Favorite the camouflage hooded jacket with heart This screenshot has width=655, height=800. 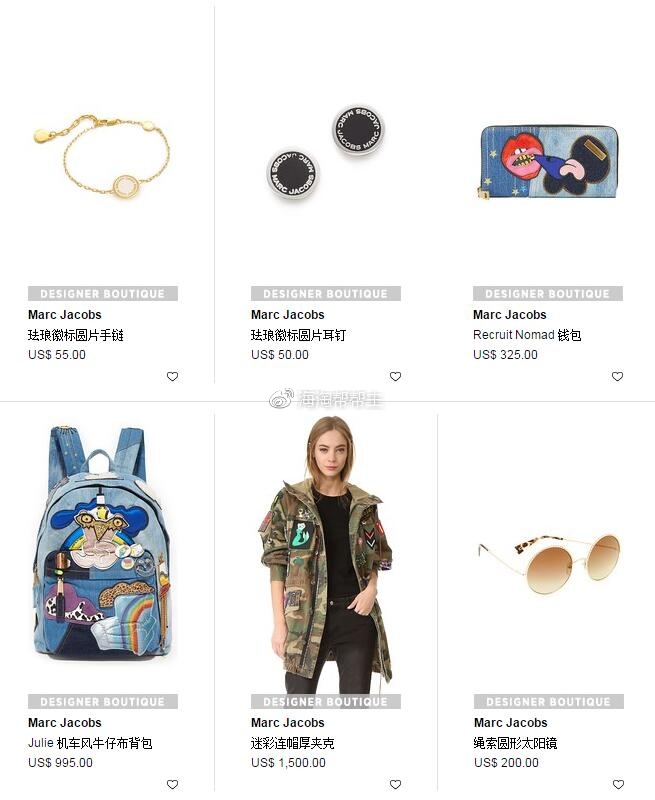(395, 784)
